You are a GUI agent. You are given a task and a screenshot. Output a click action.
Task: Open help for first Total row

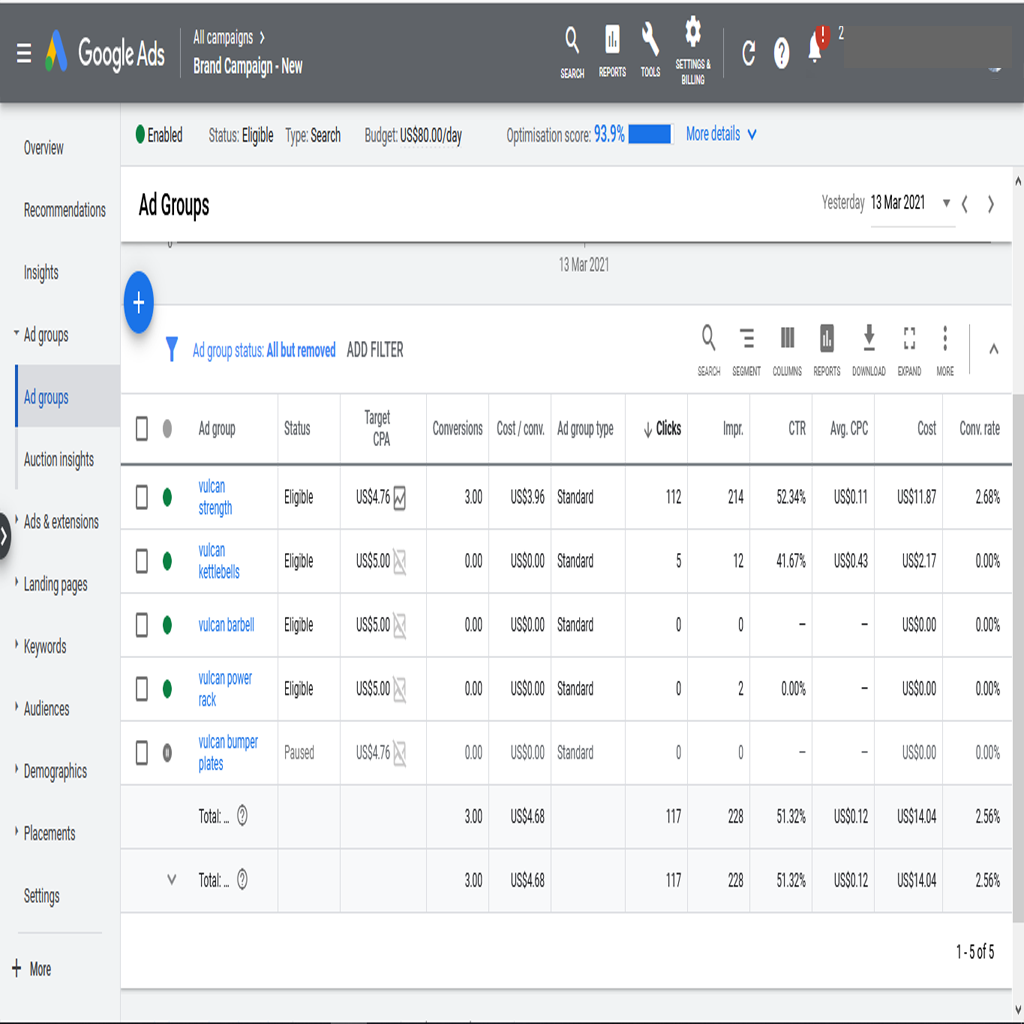(x=242, y=816)
